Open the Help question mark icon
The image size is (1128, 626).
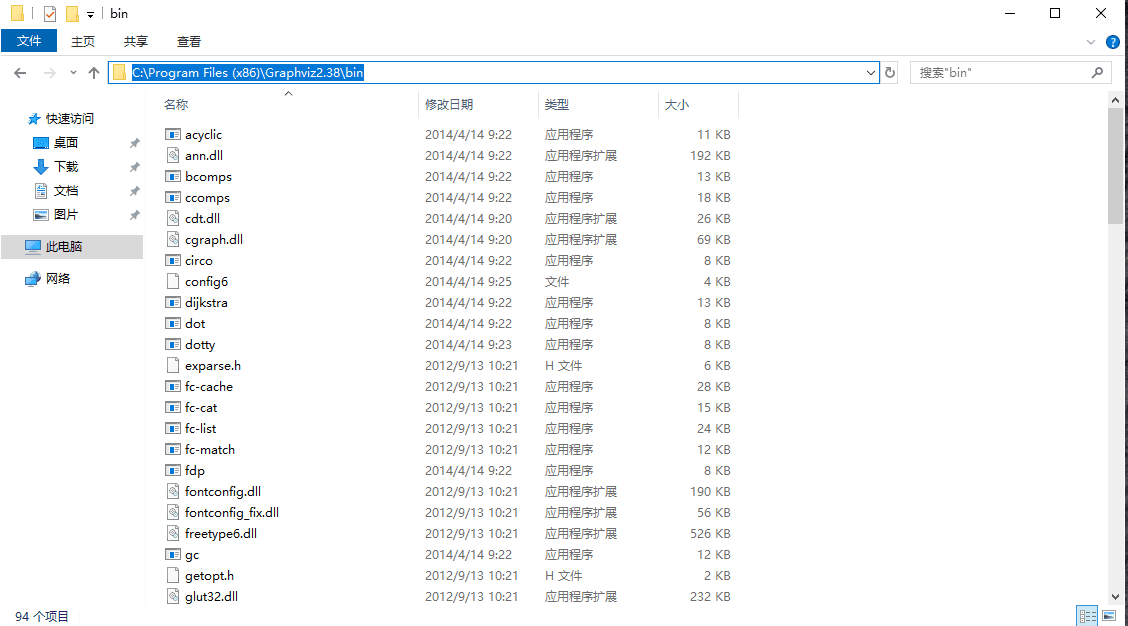point(1113,42)
